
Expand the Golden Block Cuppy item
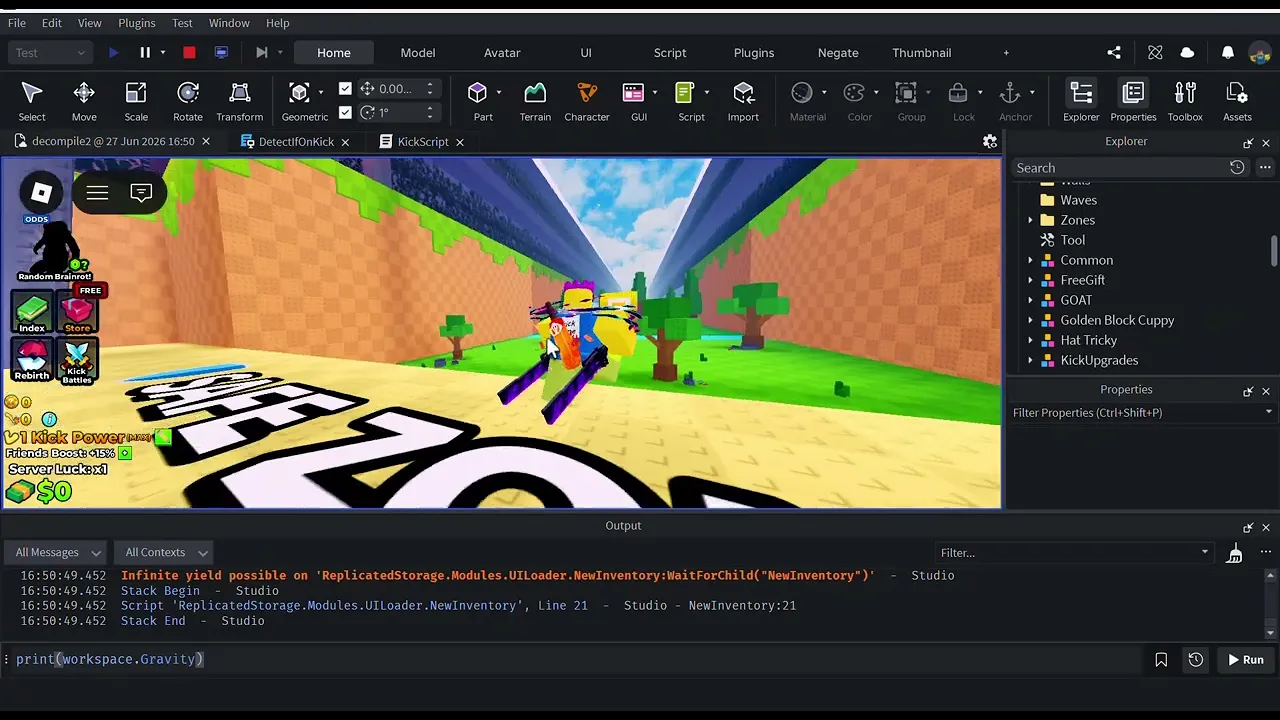(x=1031, y=320)
